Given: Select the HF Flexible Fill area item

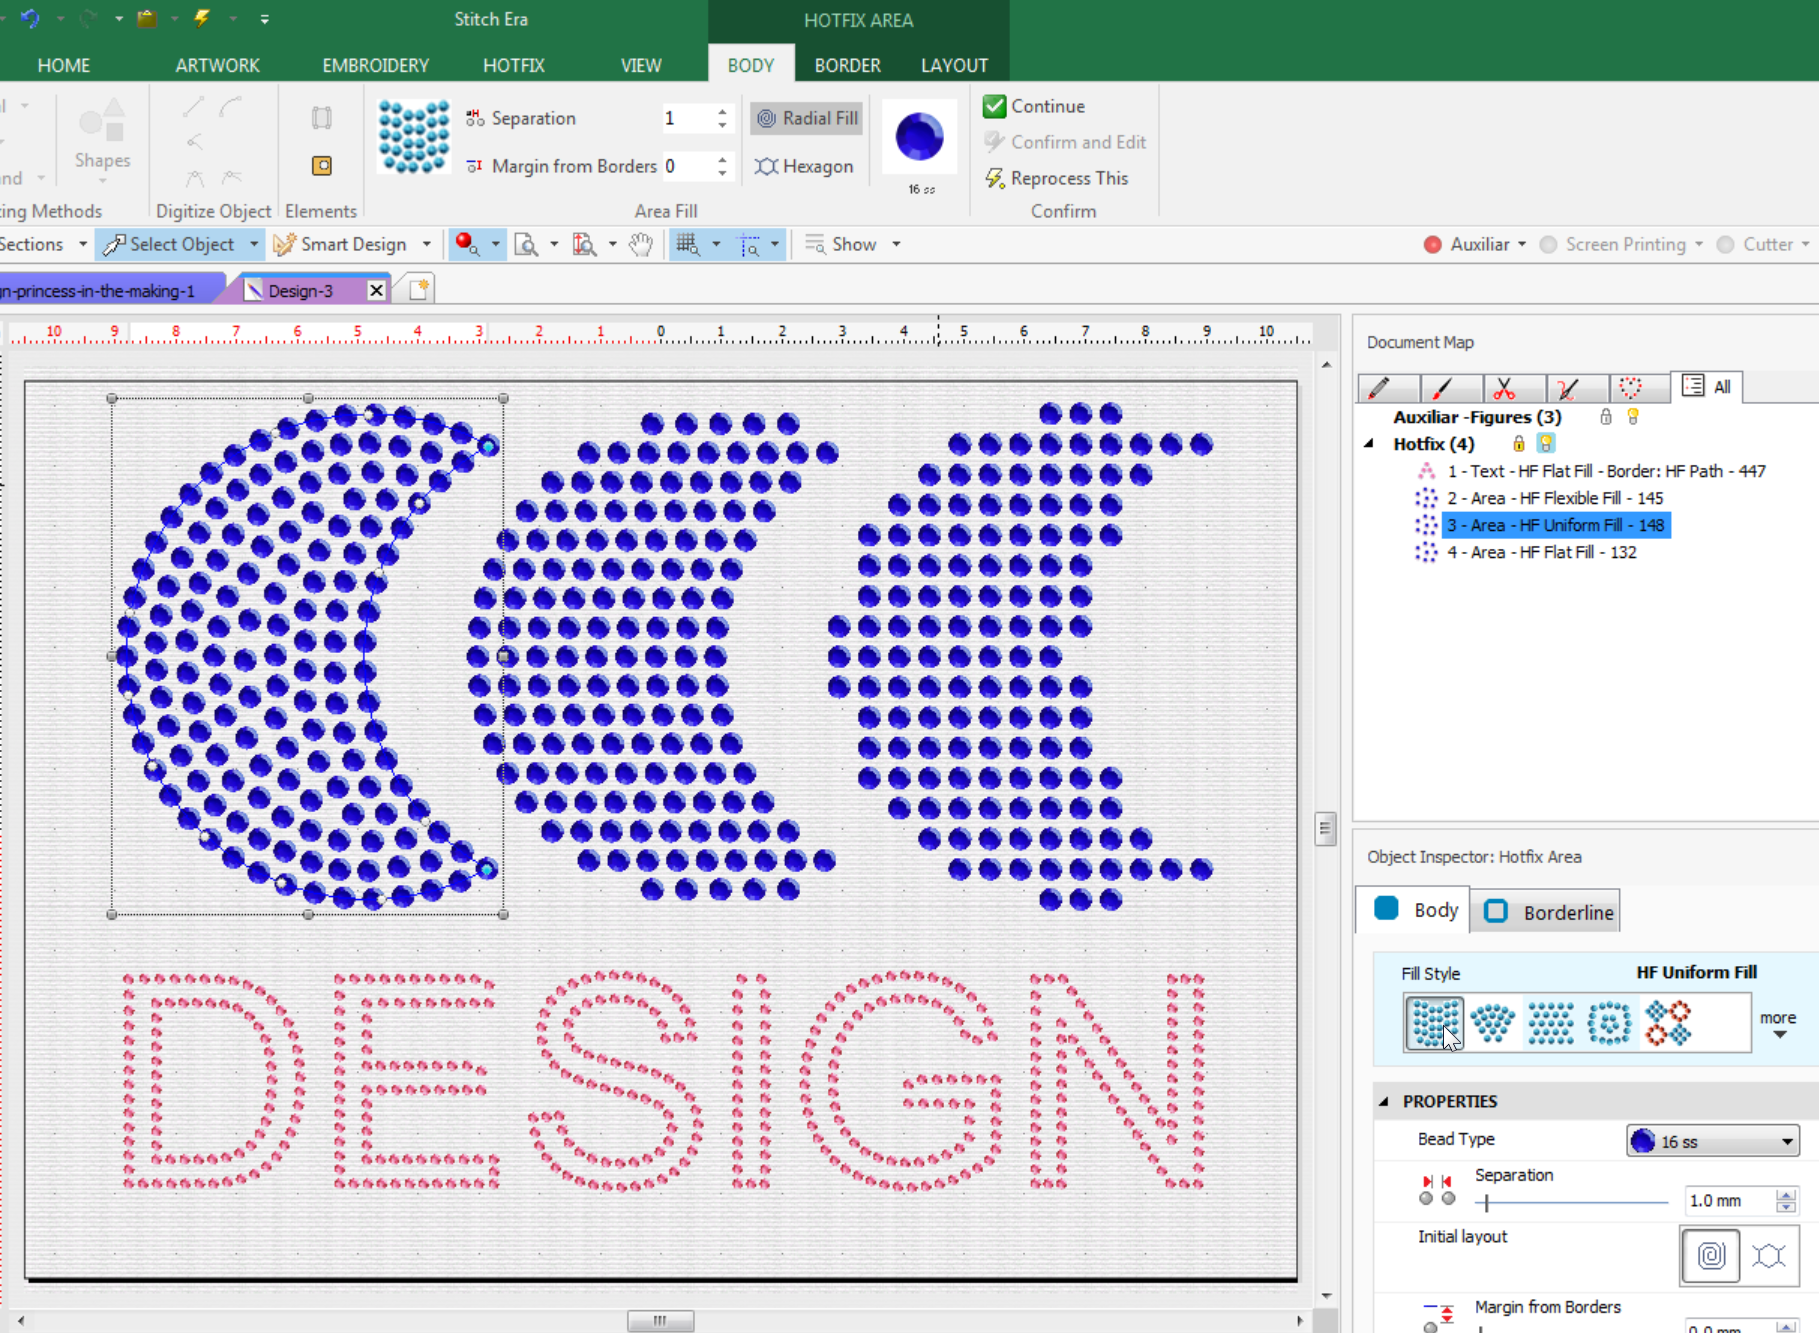Looking at the screenshot, I should [x=1554, y=498].
